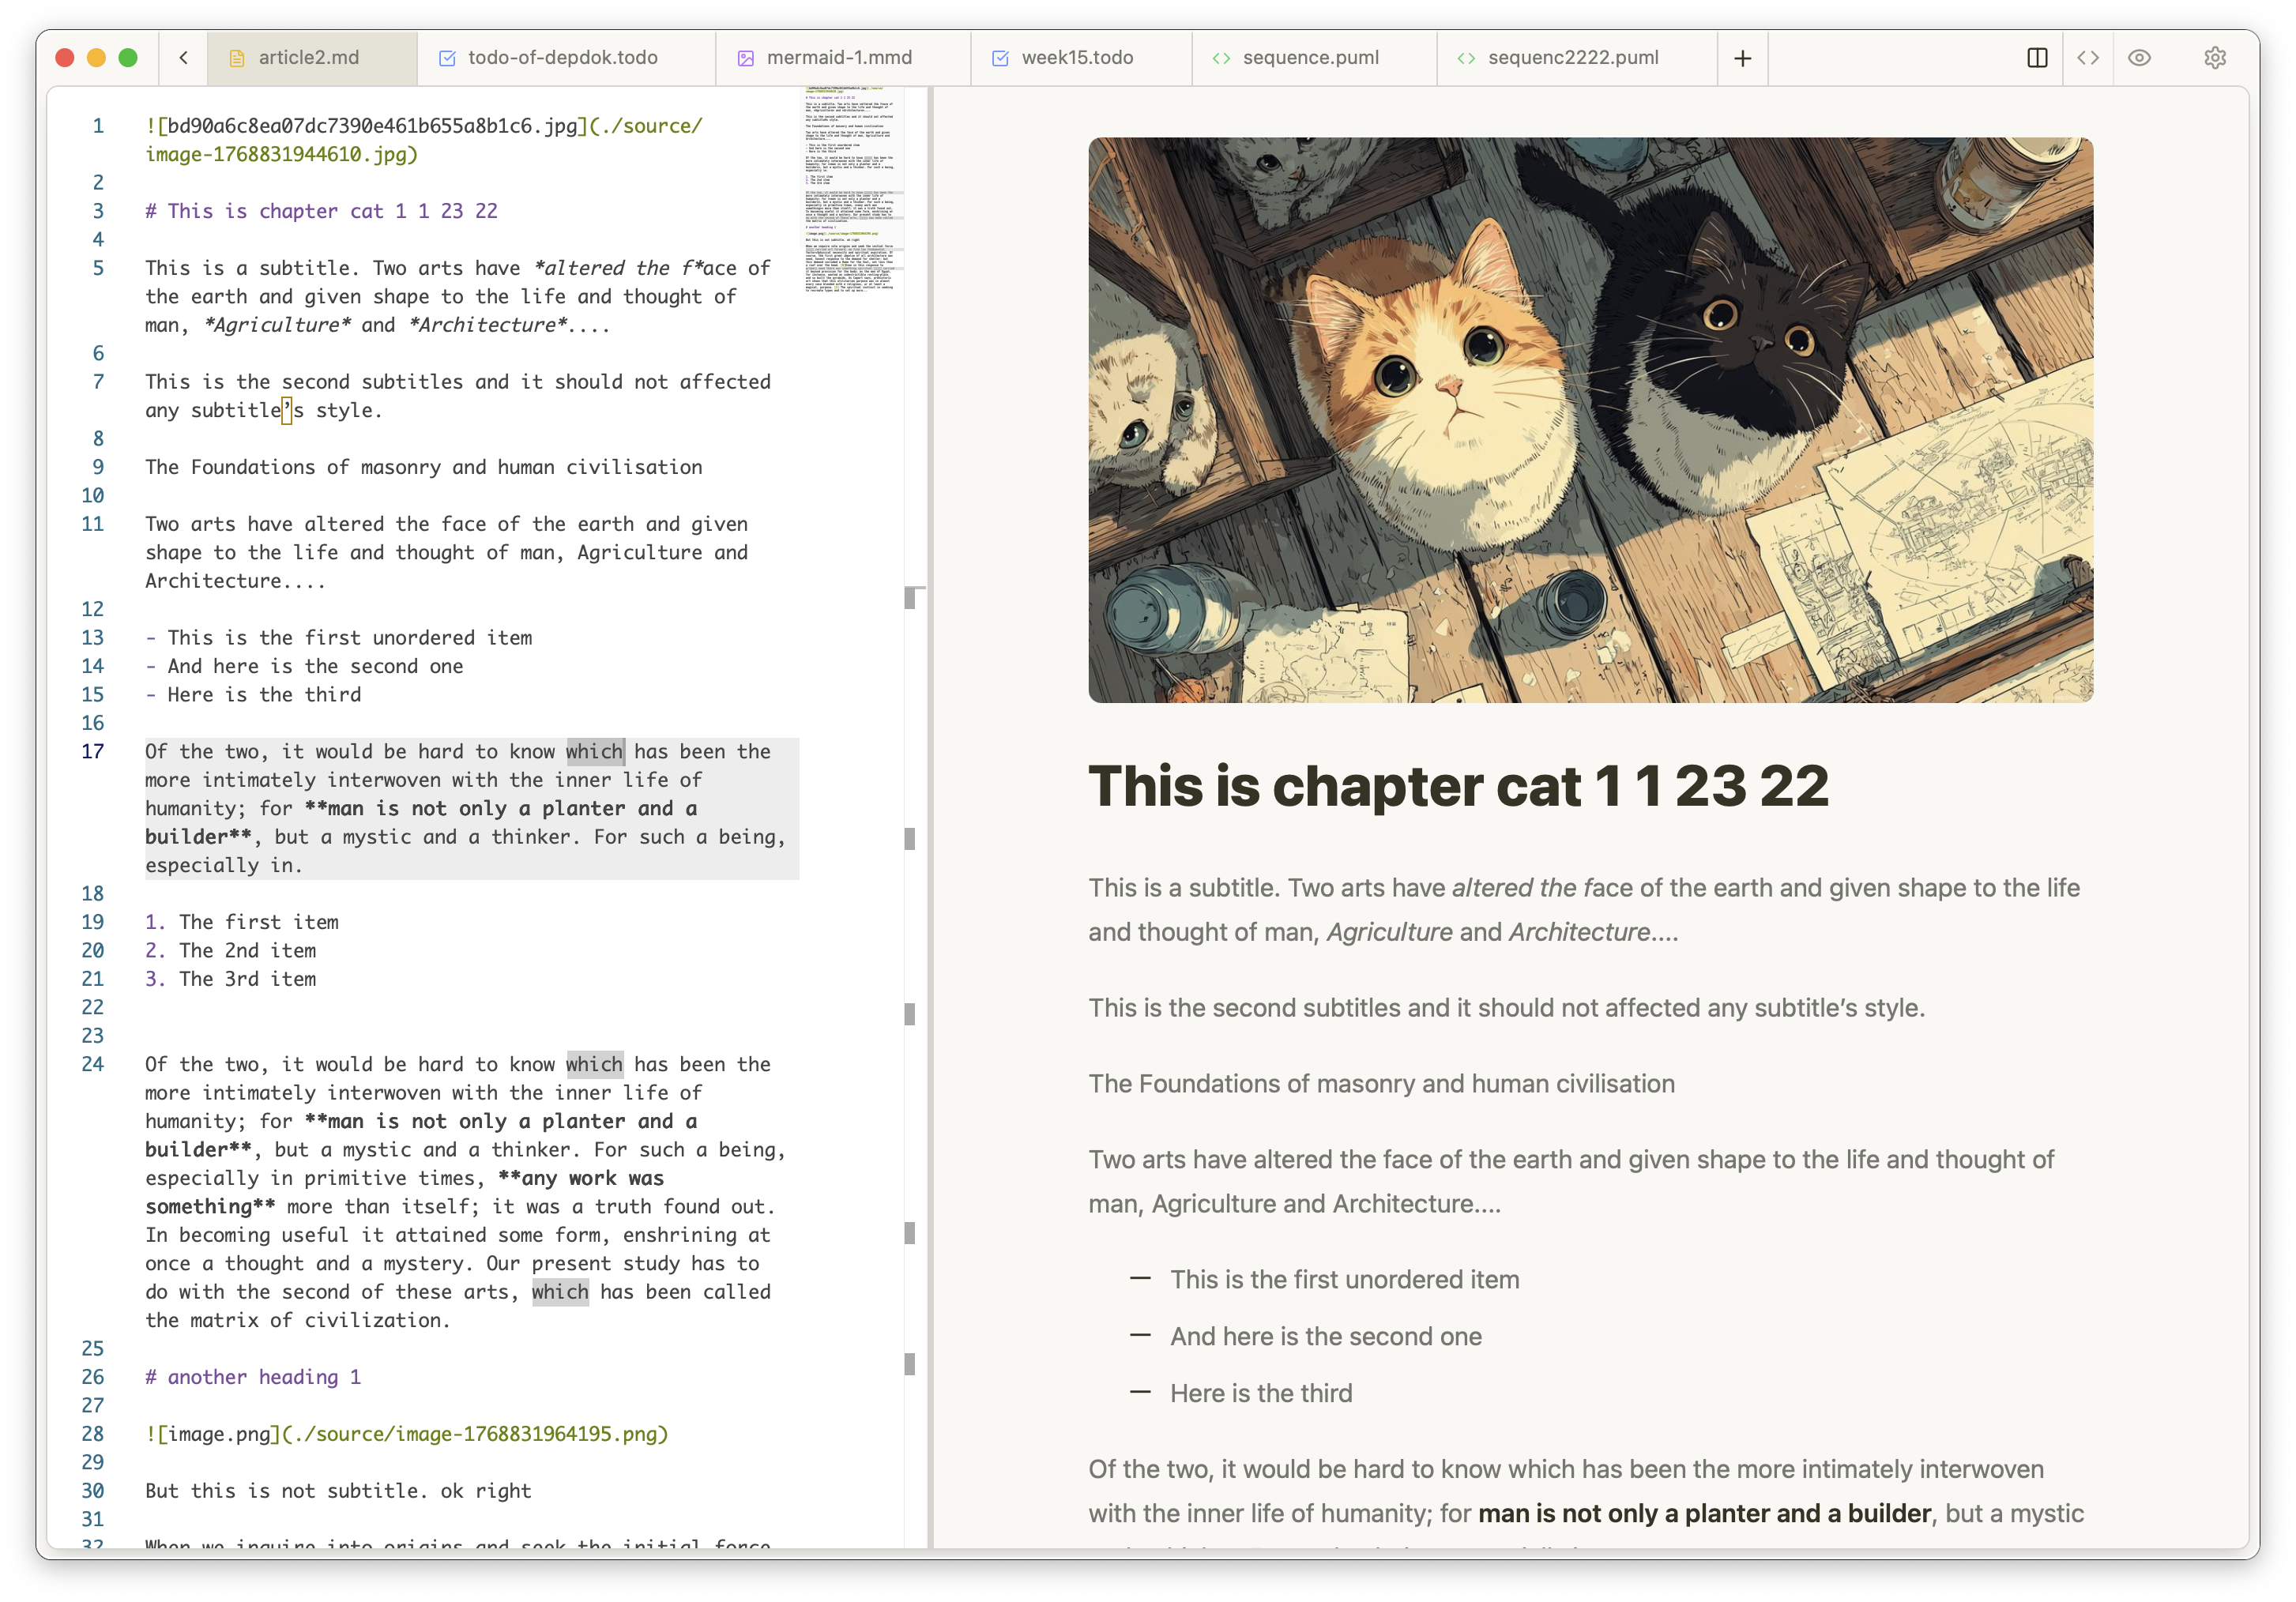Open a new tab with the plus icon
2296x1602 pixels.
pos(1742,57)
